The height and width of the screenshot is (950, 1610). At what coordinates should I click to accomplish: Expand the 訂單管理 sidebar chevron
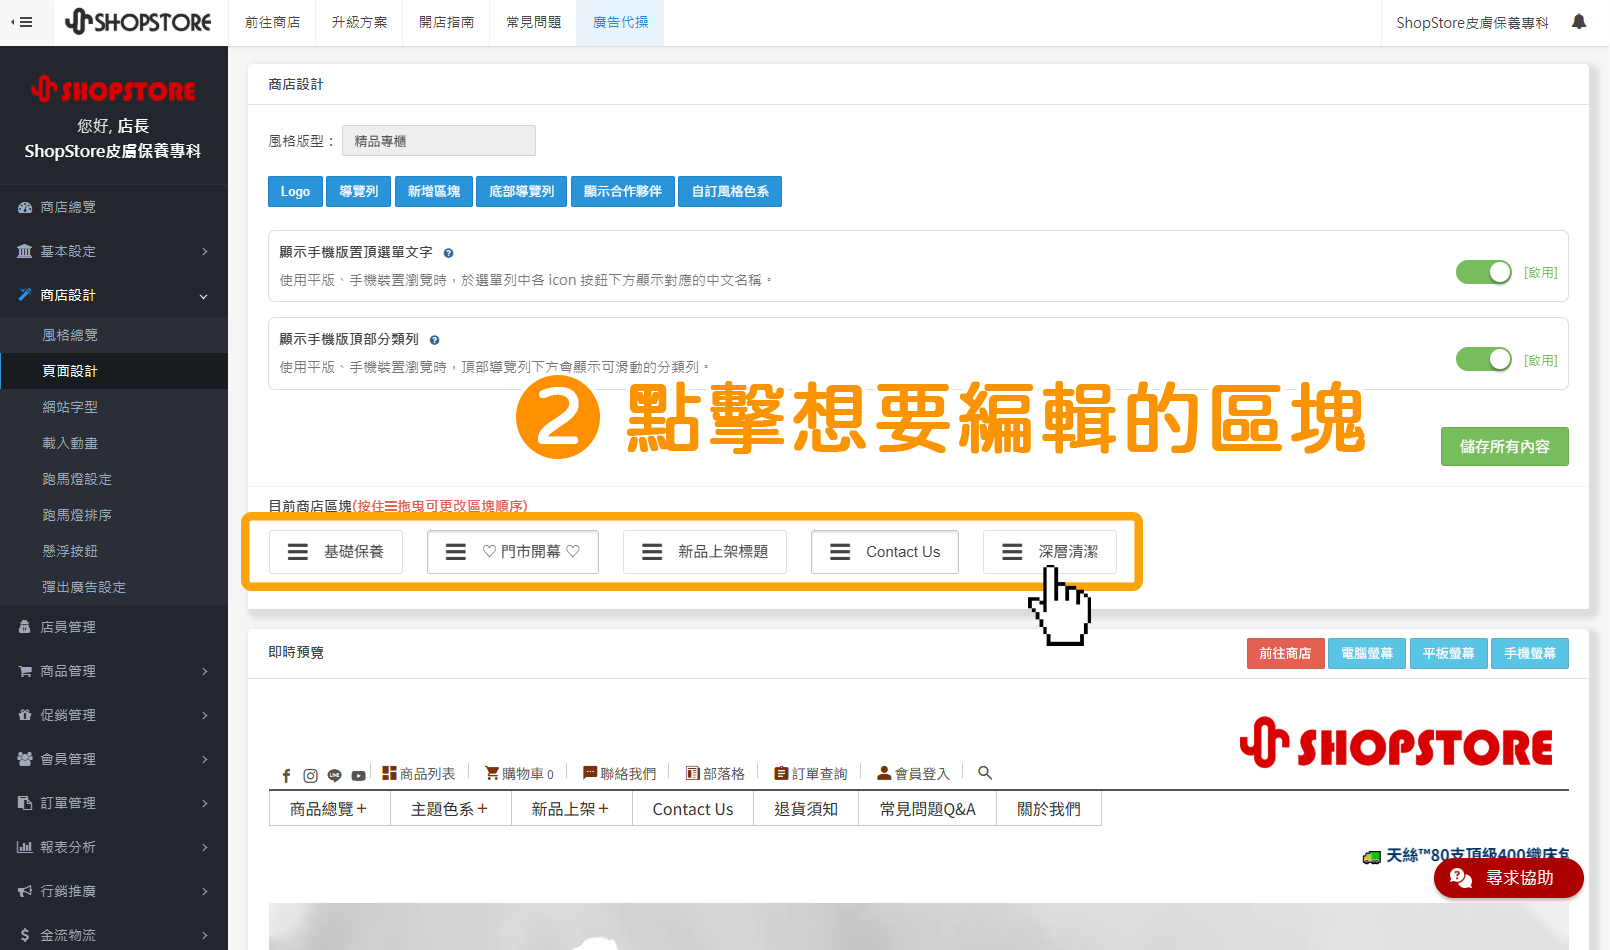(x=204, y=803)
